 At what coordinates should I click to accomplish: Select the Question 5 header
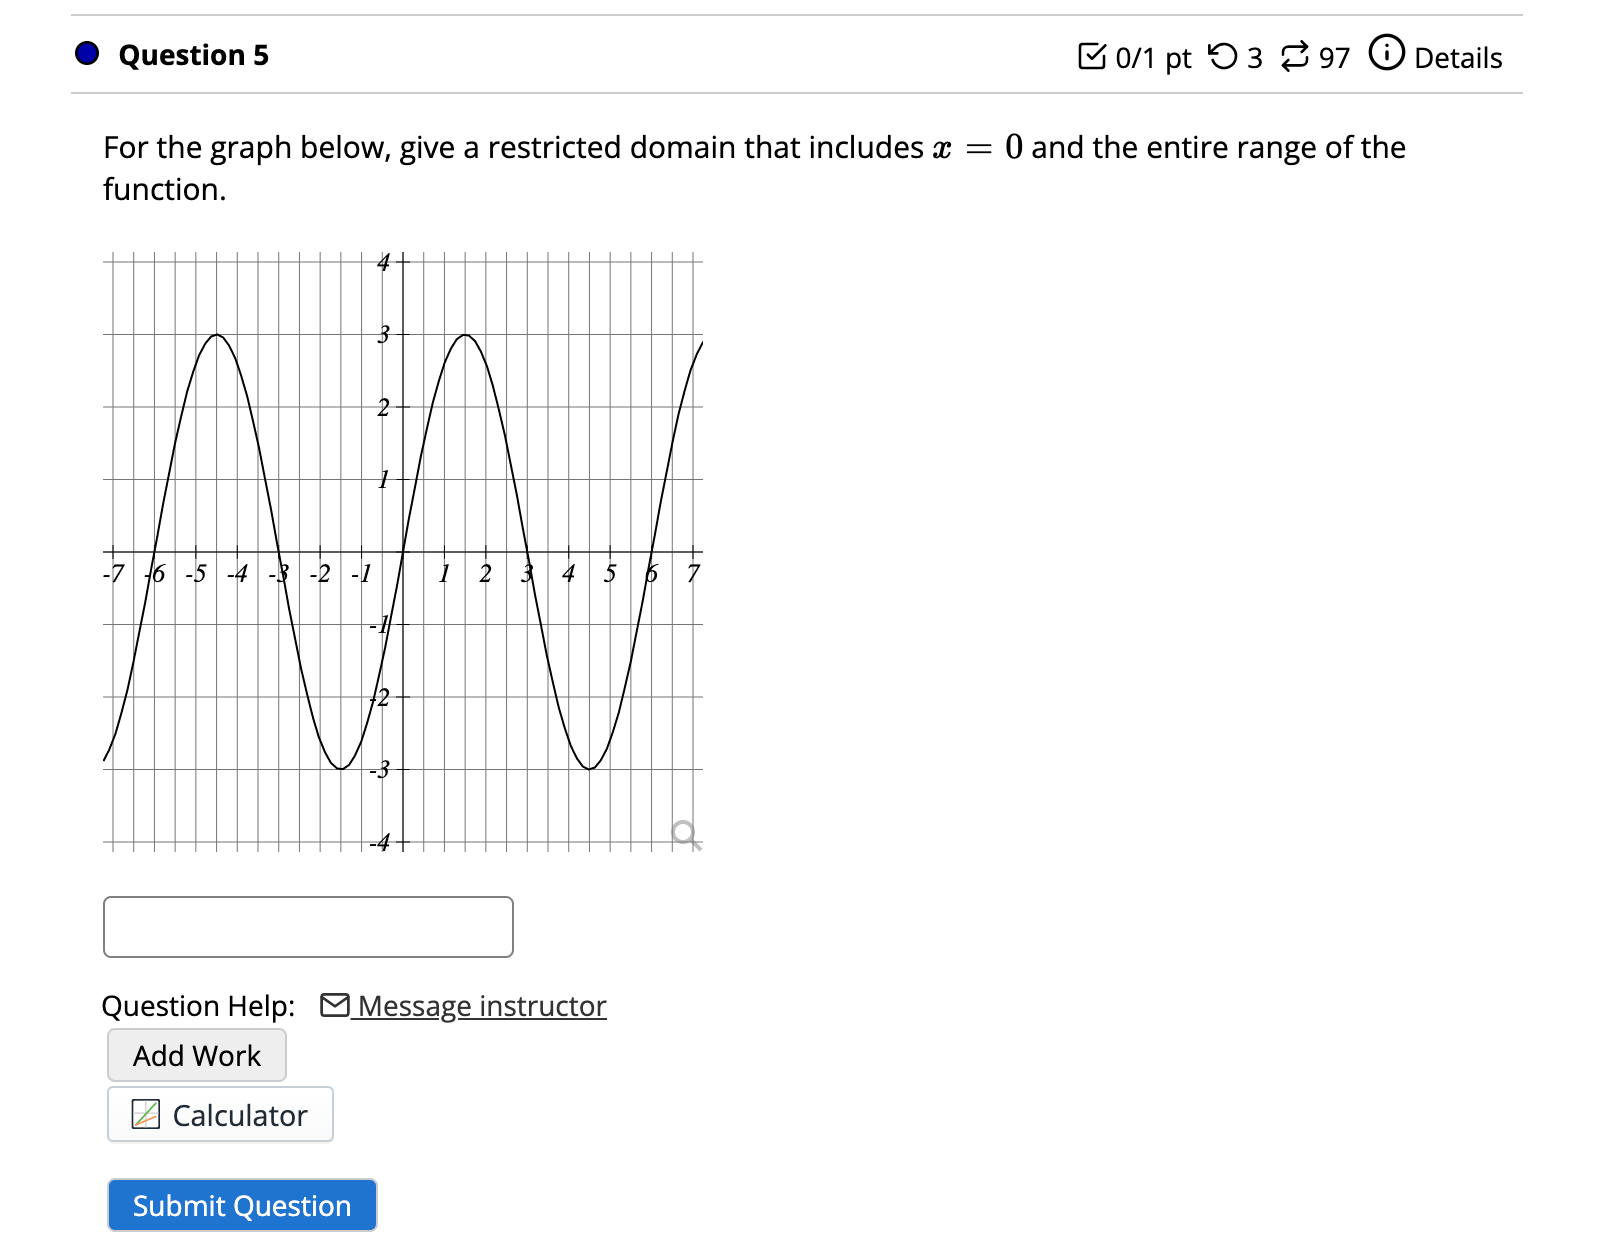[x=193, y=55]
